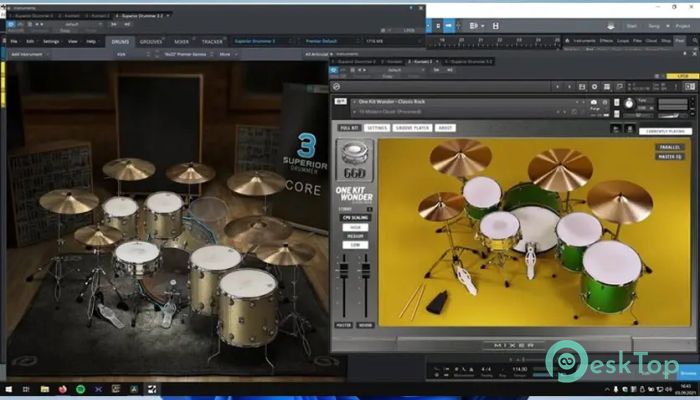Click the GGD snare logo
The image size is (700, 400).
[355, 160]
